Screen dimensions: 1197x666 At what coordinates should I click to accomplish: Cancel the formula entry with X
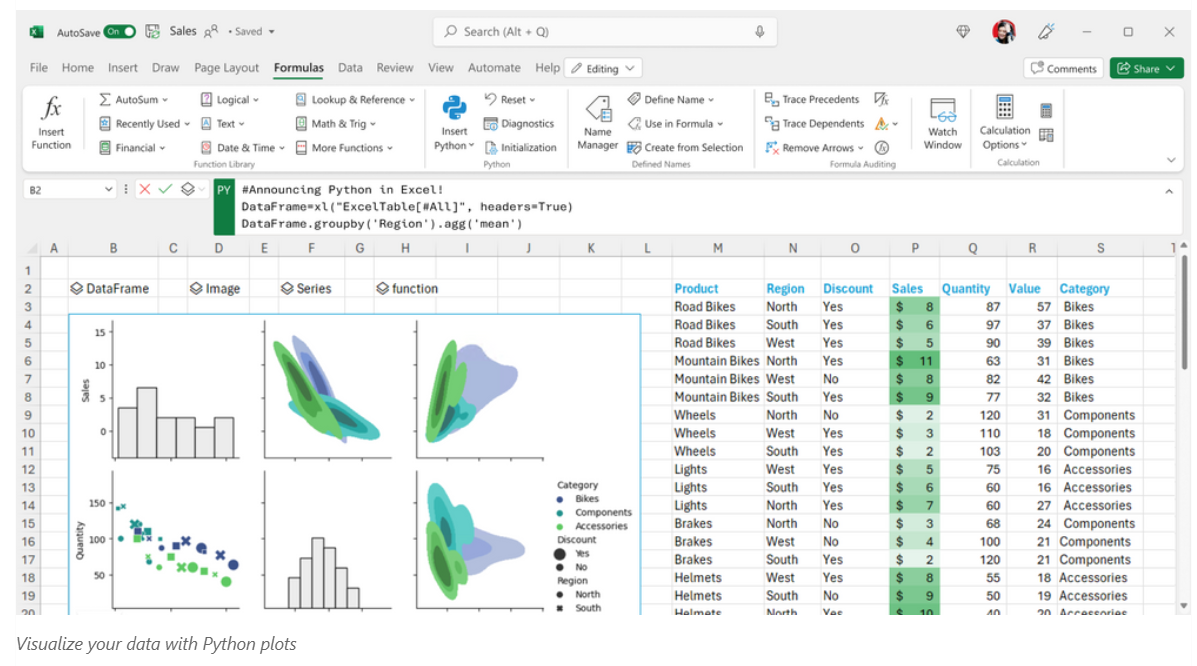pos(144,189)
